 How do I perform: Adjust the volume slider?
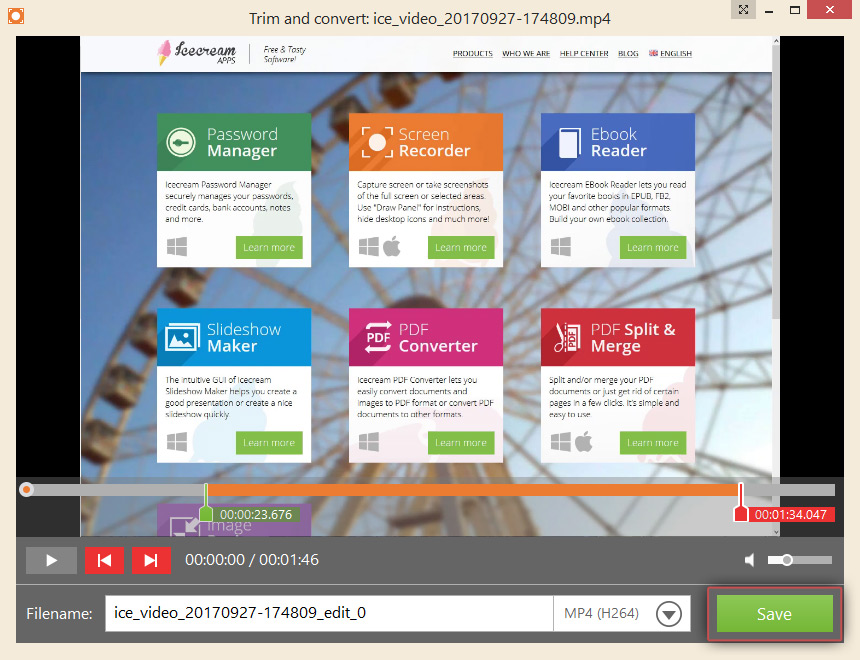800,560
